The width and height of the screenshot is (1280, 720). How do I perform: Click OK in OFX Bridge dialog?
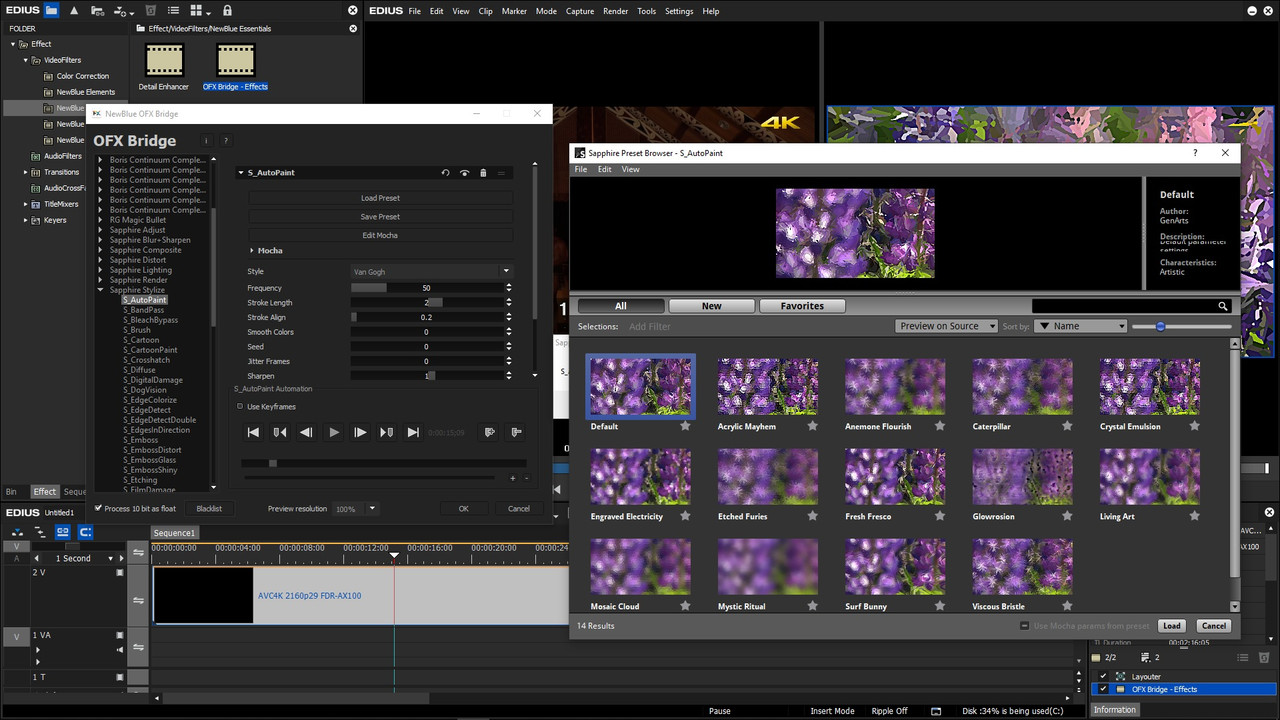click(463, 509)
